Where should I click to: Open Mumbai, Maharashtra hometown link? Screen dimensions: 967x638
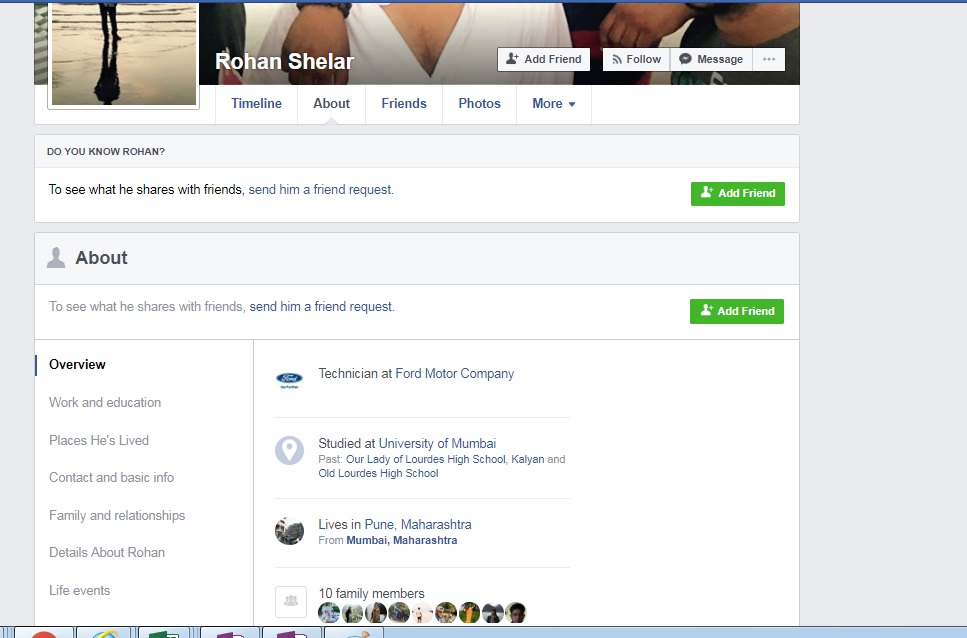click(x=401, y=540)
